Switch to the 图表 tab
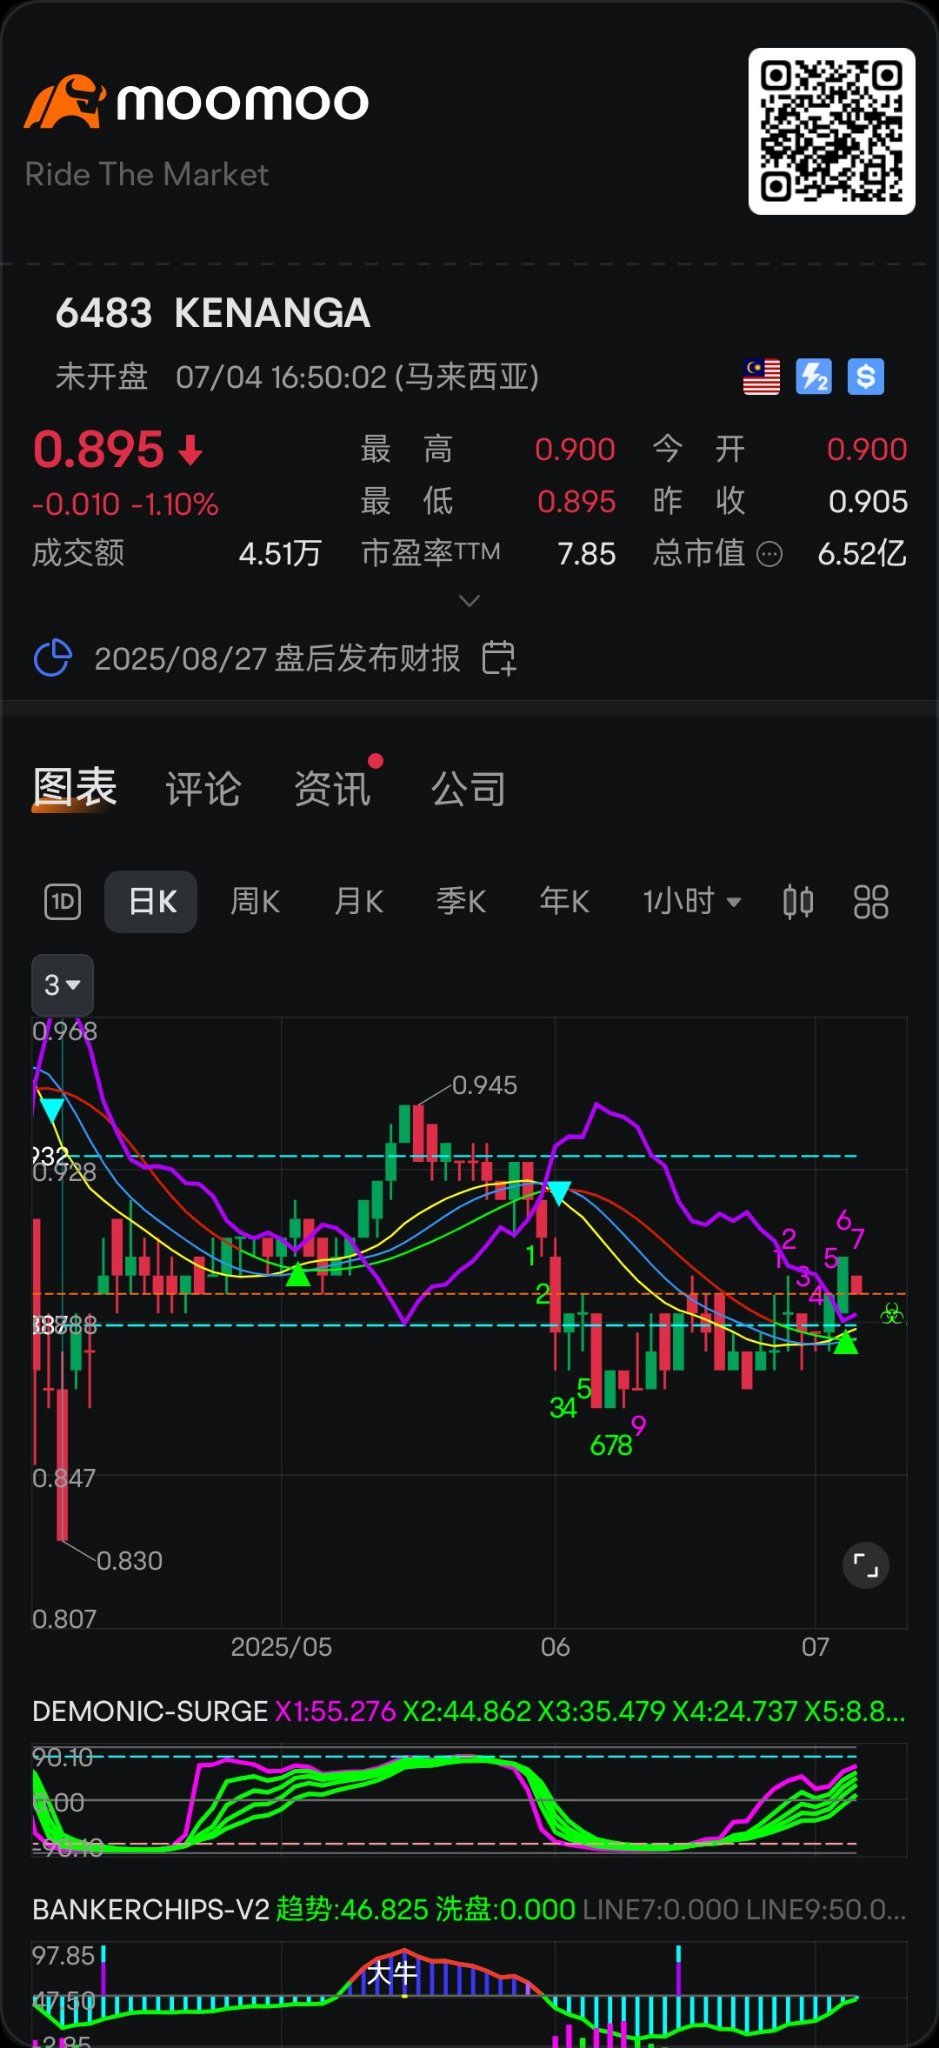This screenshot has height=2048, width=939. pyautogui.click(x=75, y=788)
